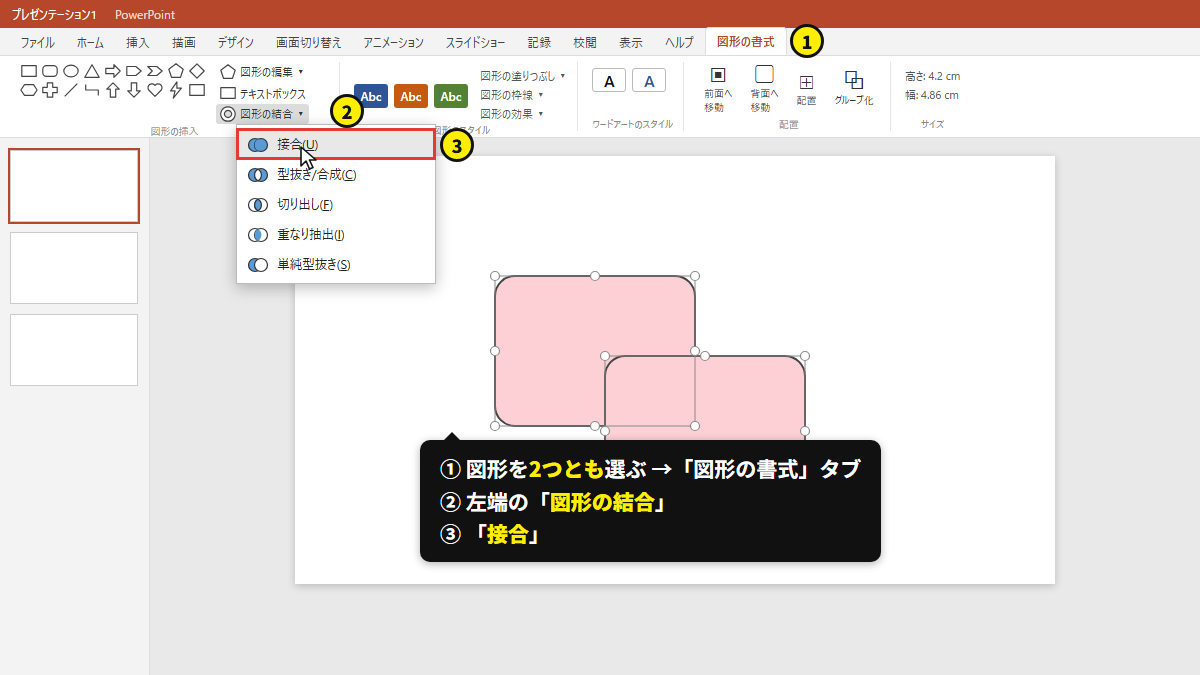Switch to the アニメーション tab

[394, 42]
